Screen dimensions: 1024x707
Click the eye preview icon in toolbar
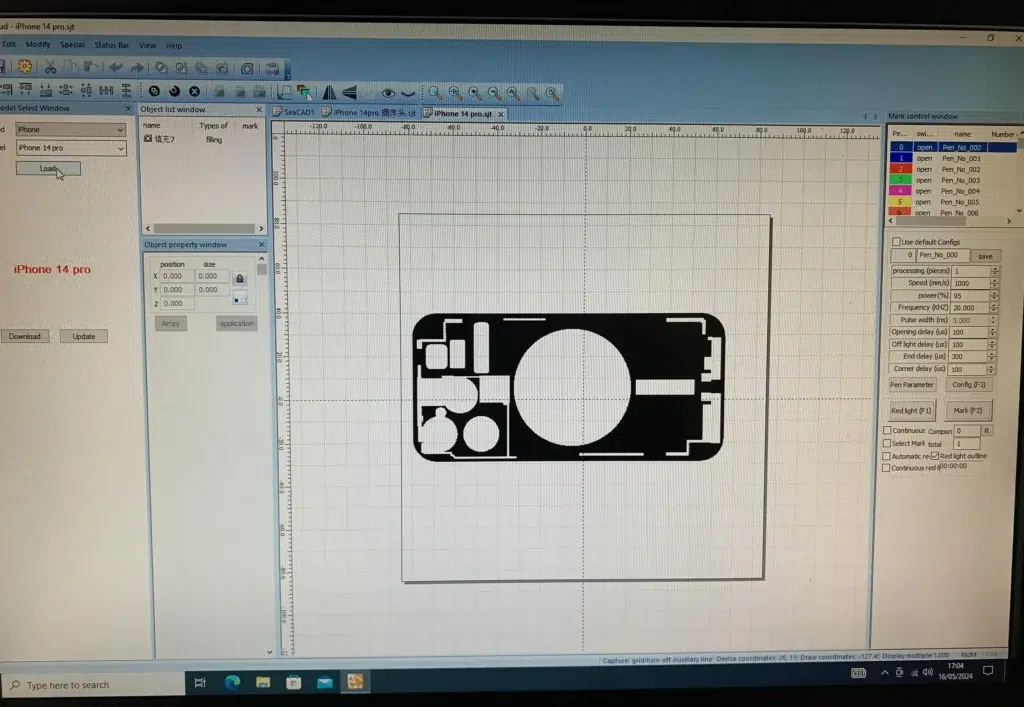(x=388, y=93)
